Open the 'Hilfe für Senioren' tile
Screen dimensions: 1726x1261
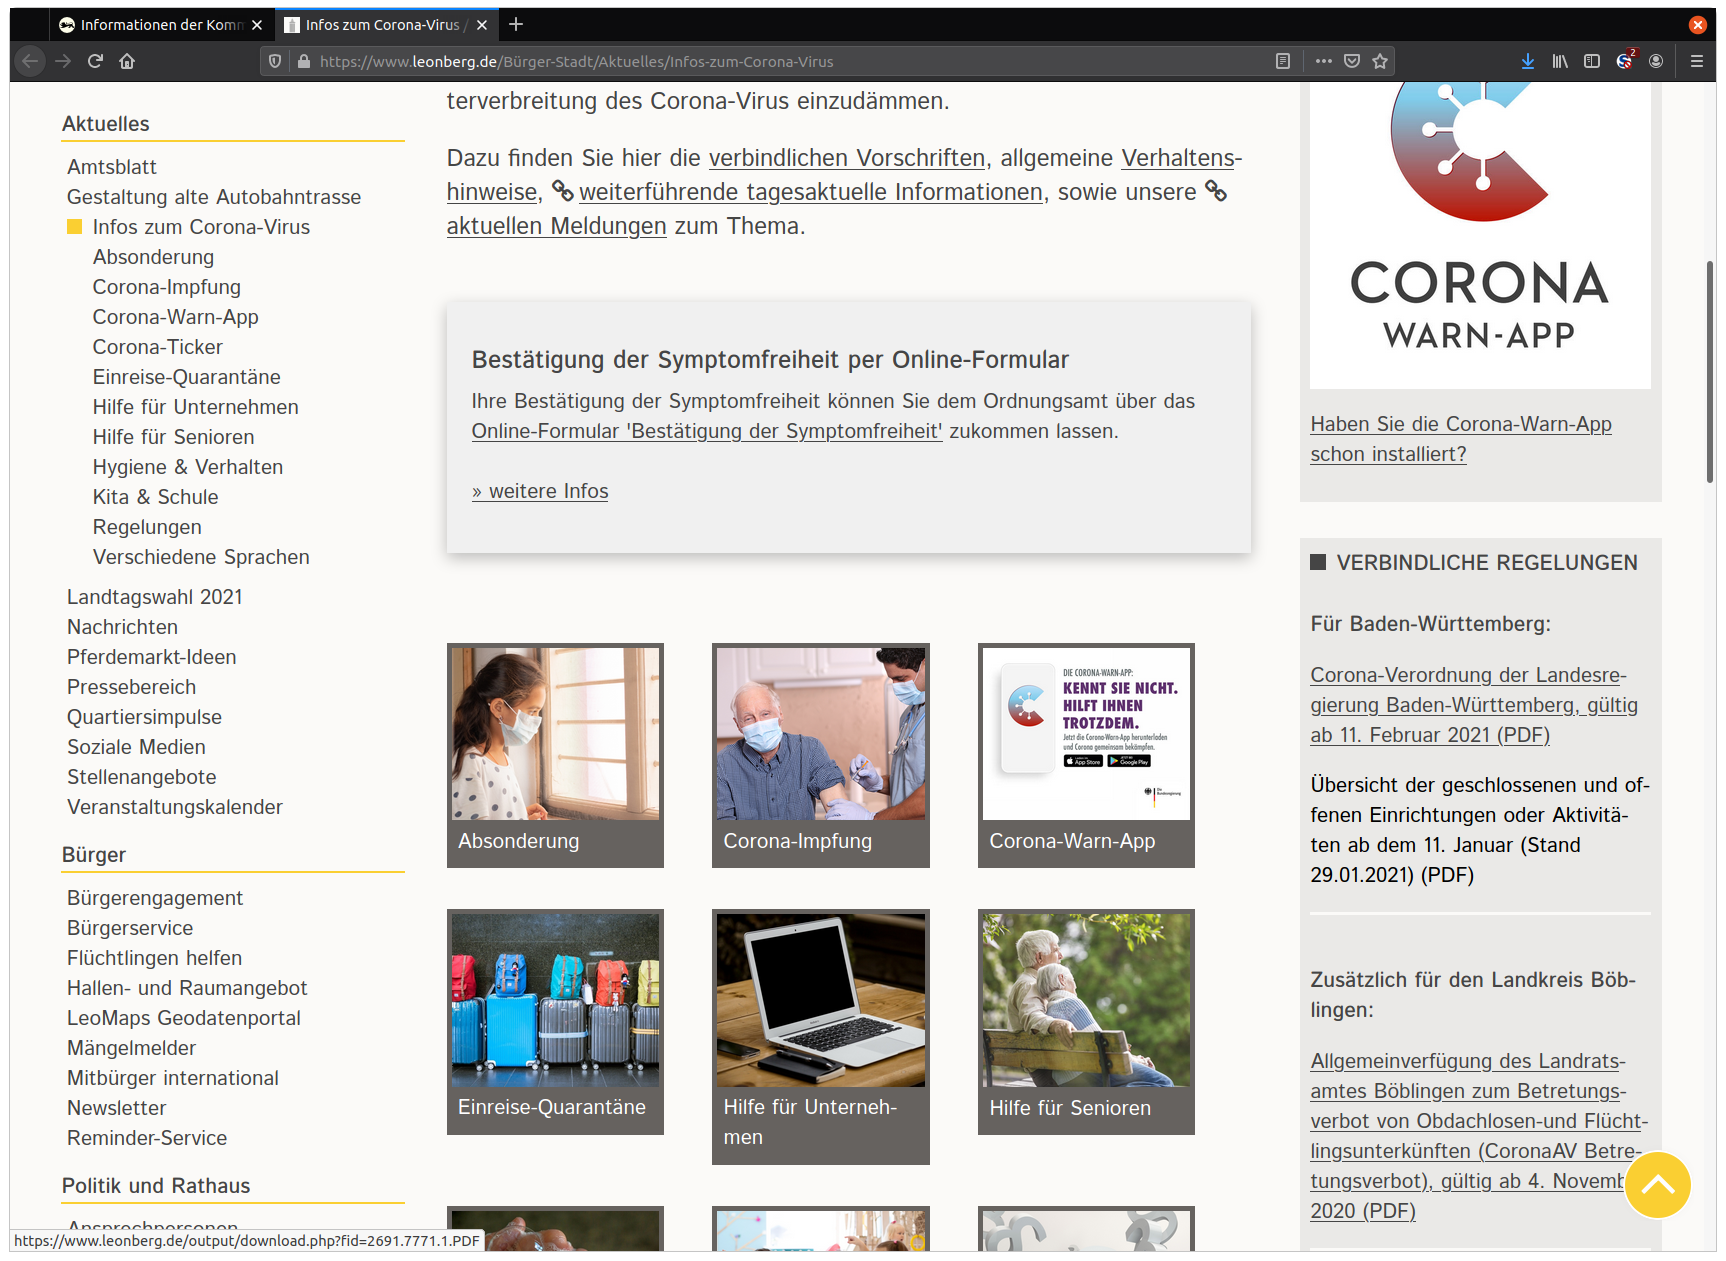[x=1086, y=1022]
